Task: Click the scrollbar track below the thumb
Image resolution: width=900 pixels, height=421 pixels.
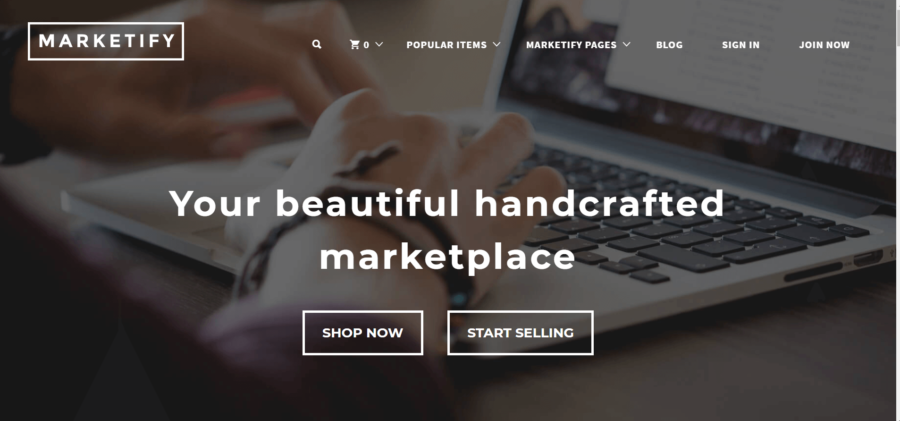Action: point(897,230)
